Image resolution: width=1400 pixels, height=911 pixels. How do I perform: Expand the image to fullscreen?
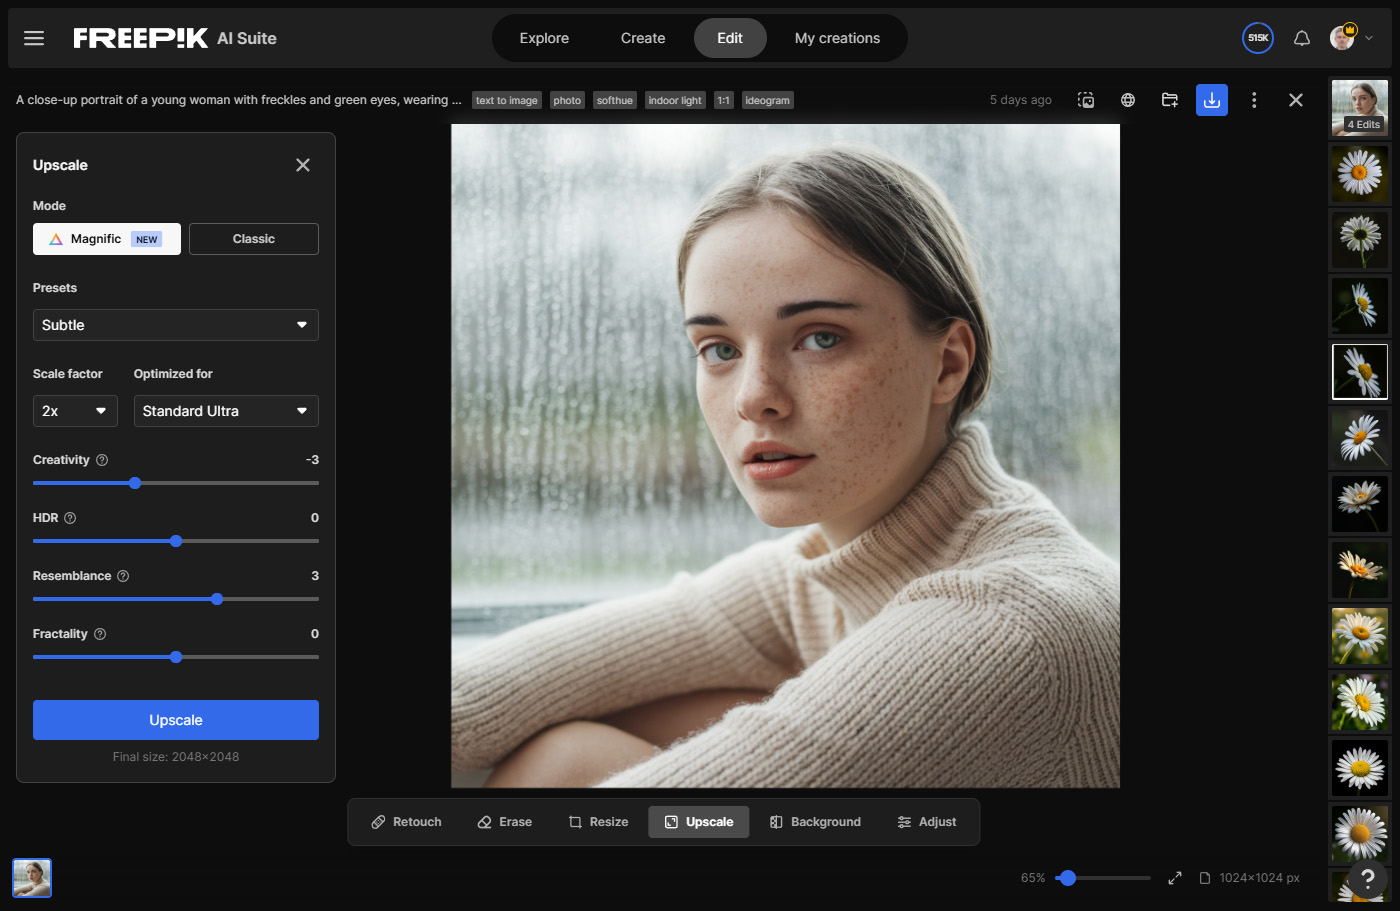(x=1175, y=878)
